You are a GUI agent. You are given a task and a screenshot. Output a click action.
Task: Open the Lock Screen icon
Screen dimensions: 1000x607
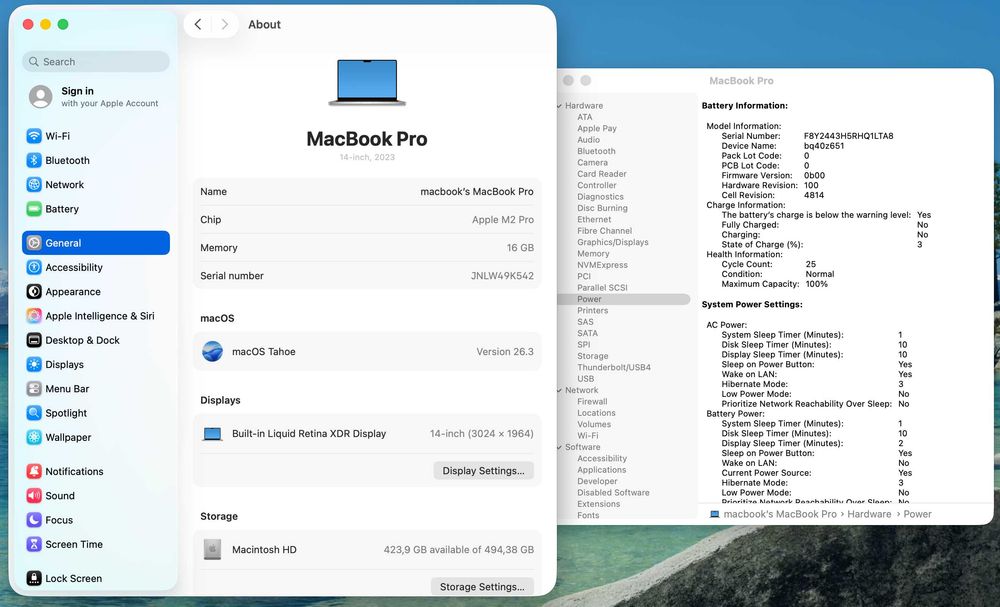34,578
